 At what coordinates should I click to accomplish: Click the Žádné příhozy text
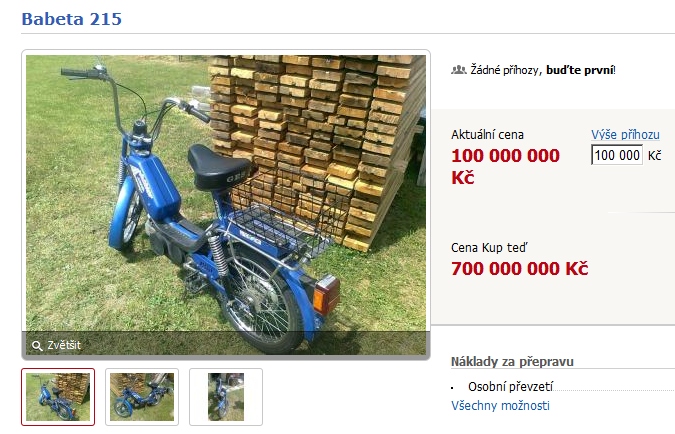pyautogui.click(x=505, y=70)
